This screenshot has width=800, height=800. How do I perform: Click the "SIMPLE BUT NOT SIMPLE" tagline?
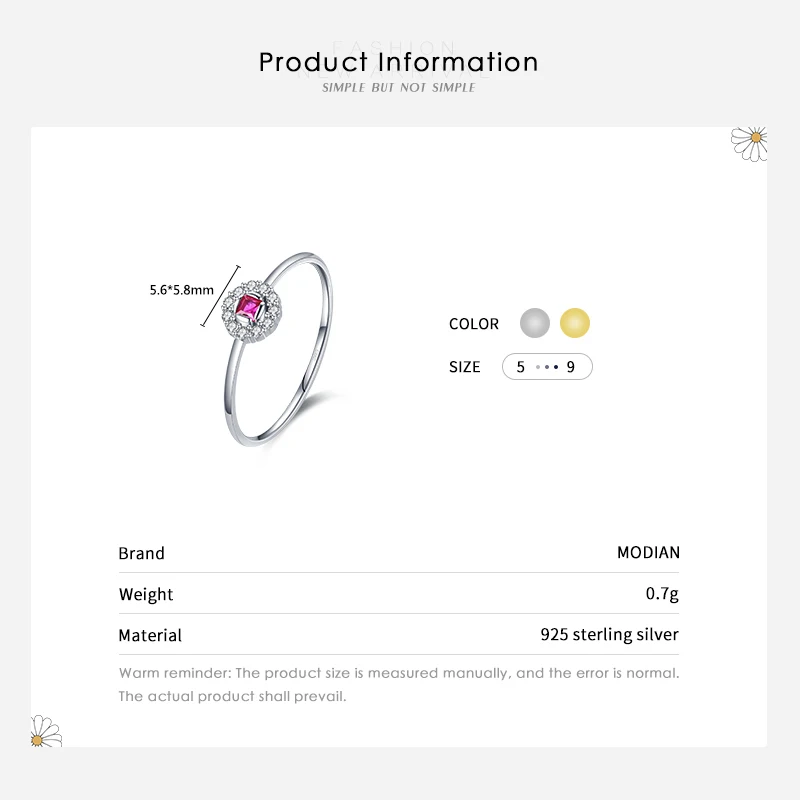(x=399, y=88)
